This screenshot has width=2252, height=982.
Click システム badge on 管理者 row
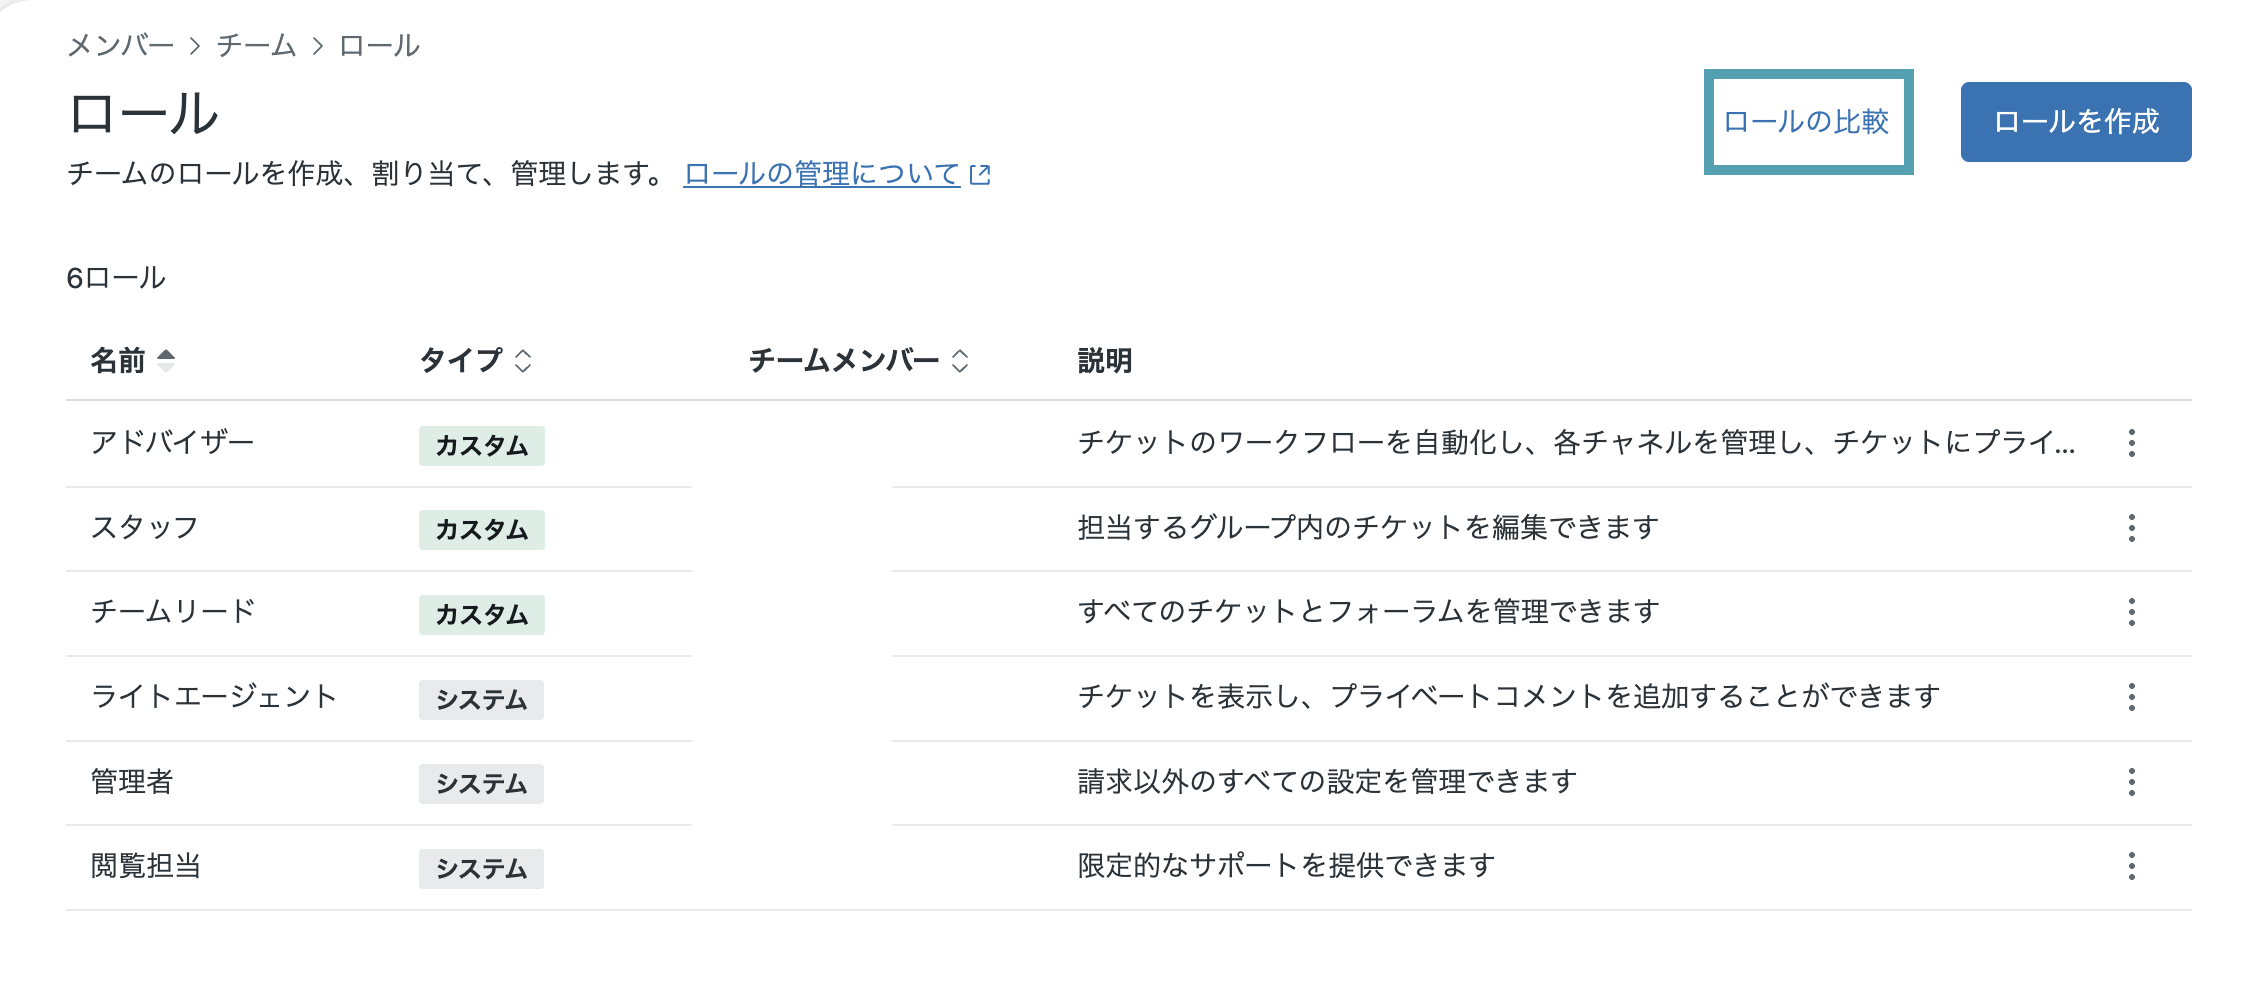click(481, 784)
